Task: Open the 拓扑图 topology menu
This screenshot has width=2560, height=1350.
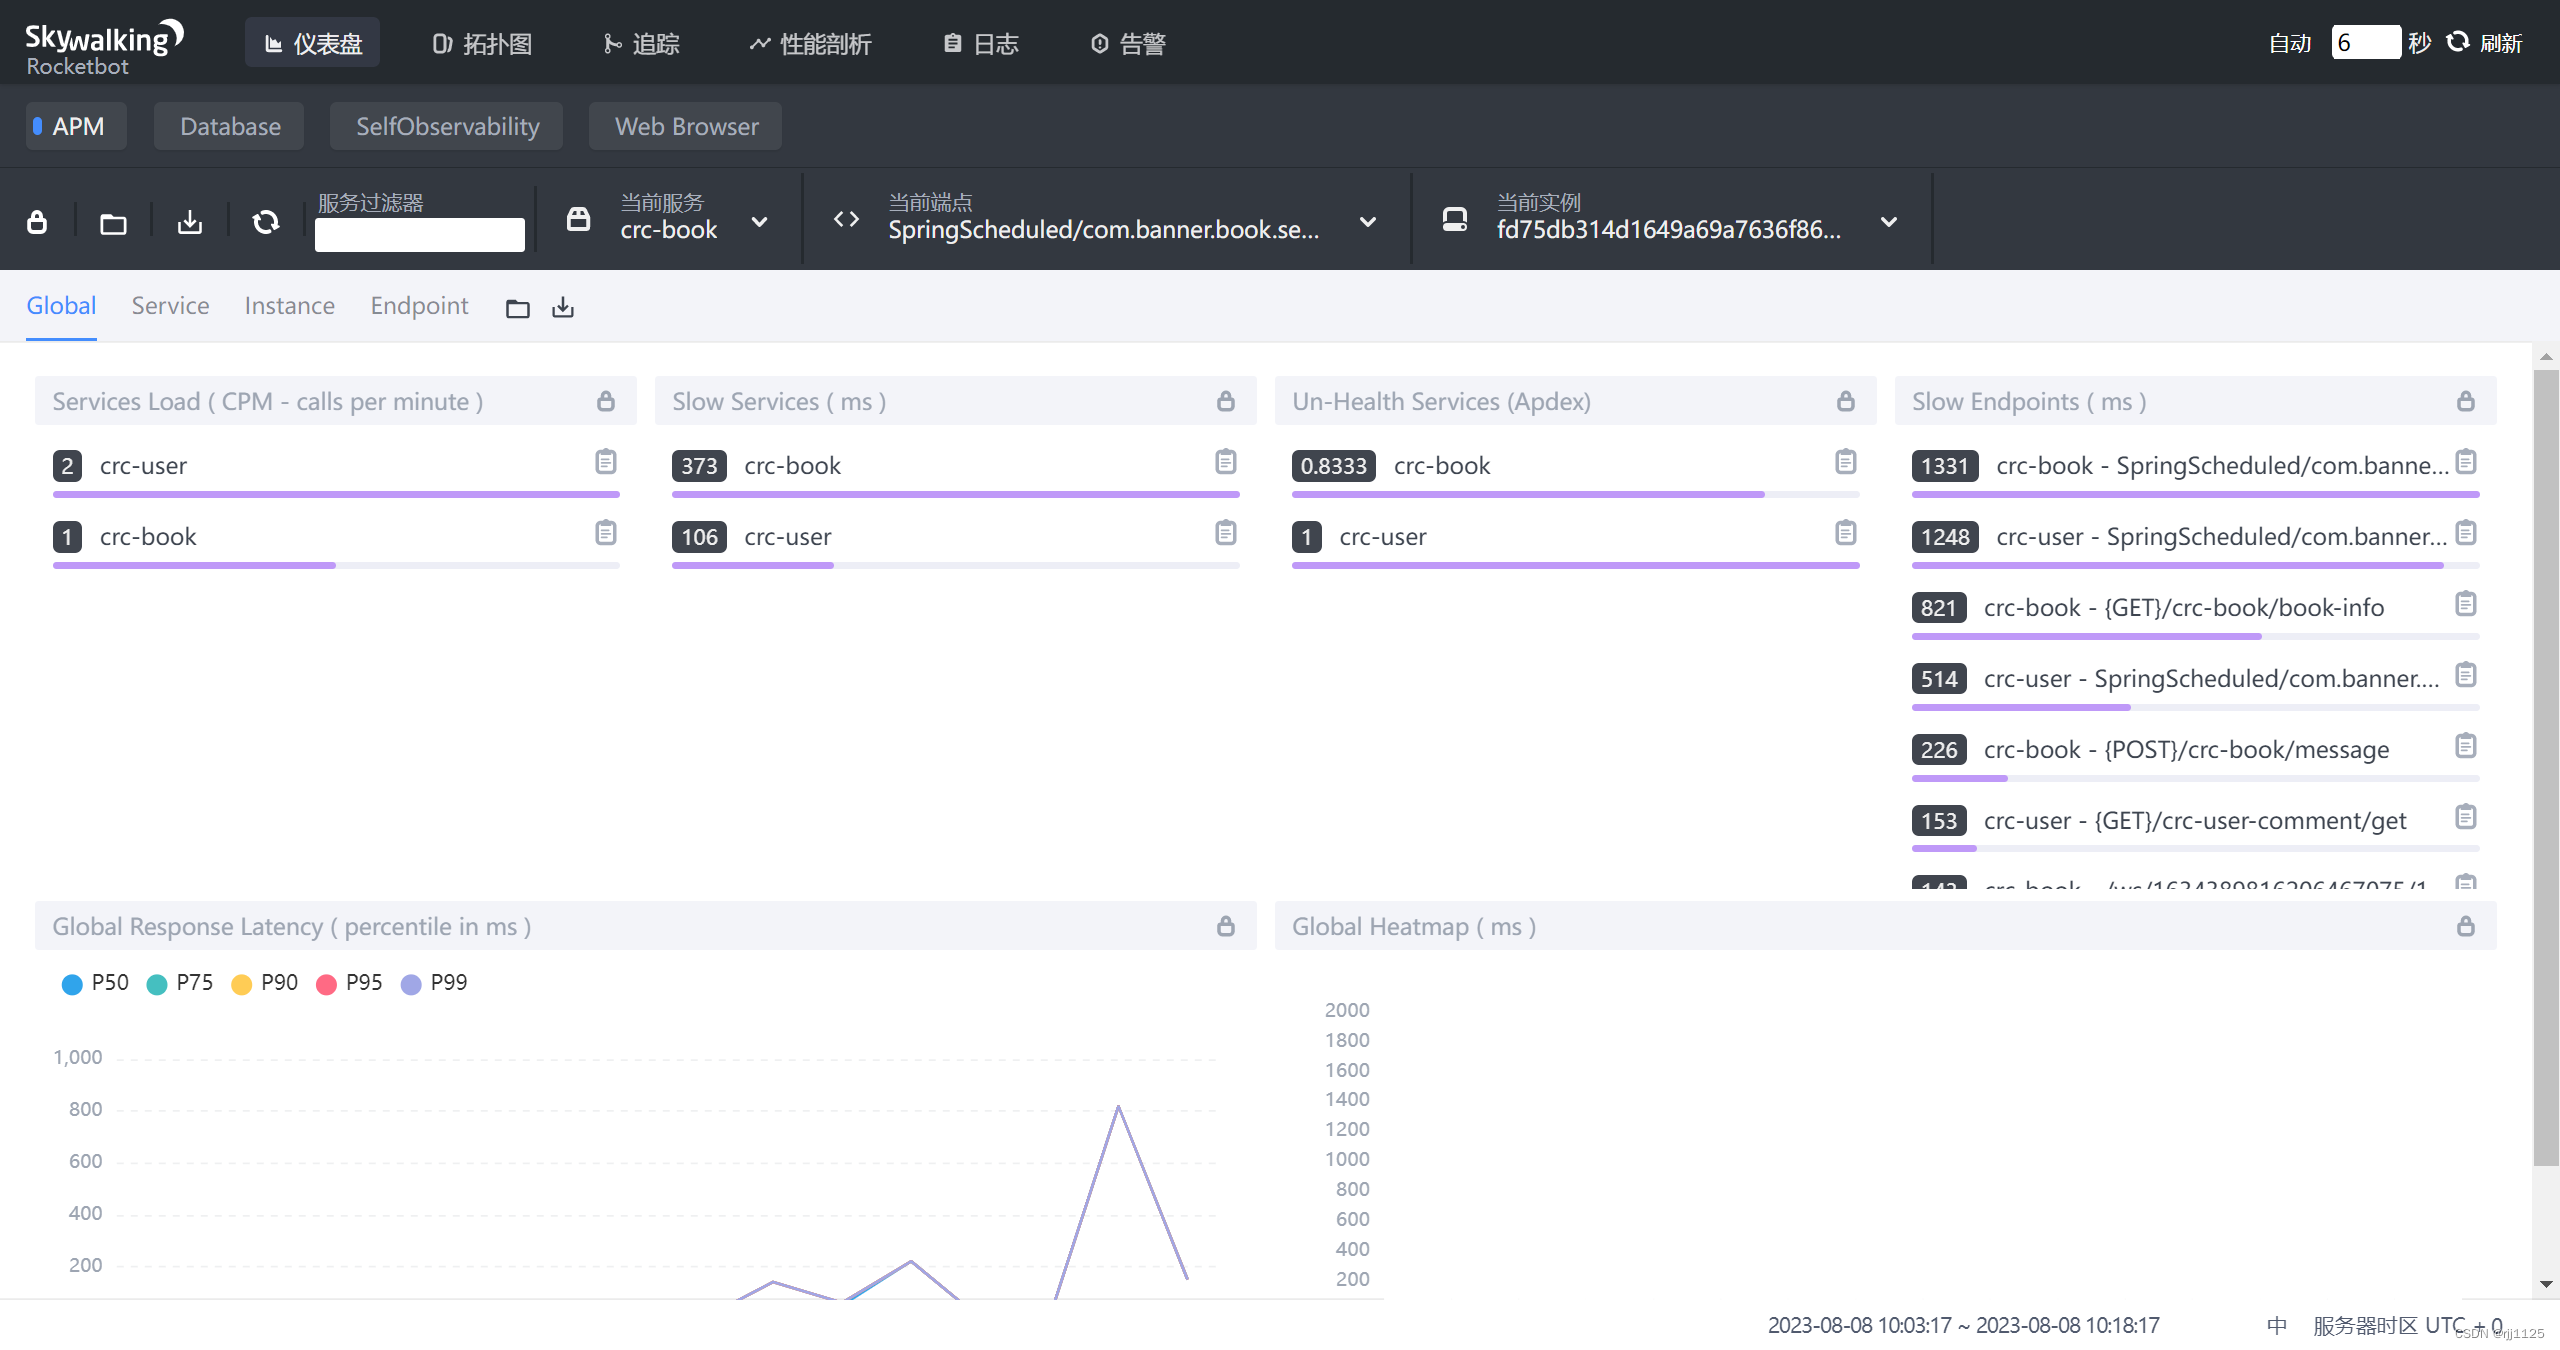Action: (x=482, y=43)
